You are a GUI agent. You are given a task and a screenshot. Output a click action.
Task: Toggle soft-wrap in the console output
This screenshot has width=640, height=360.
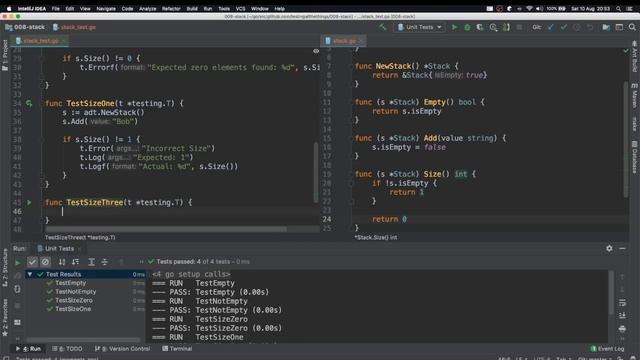click(x=622, y=302)
